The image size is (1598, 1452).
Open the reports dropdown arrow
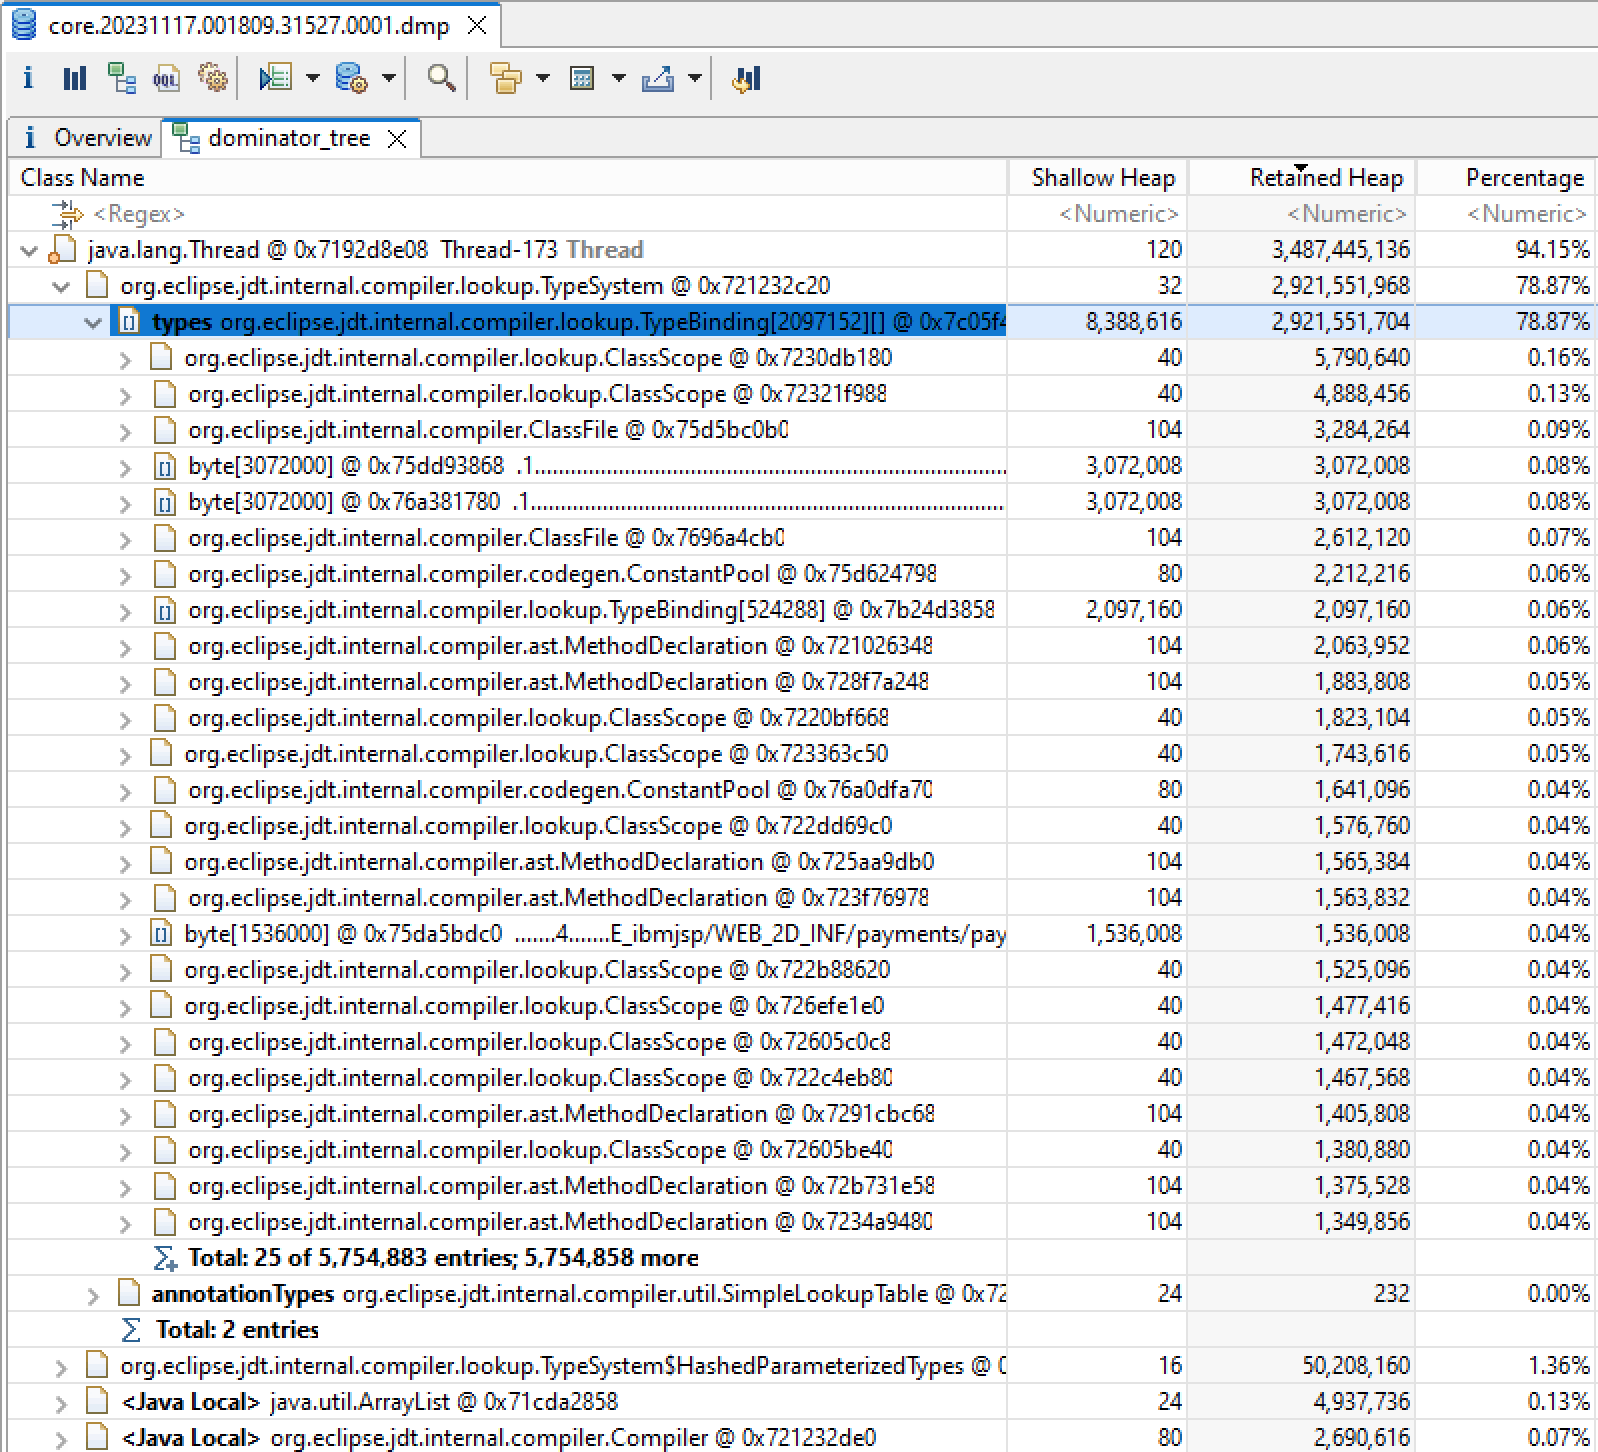pyautogui.click(x=312, y=78)
